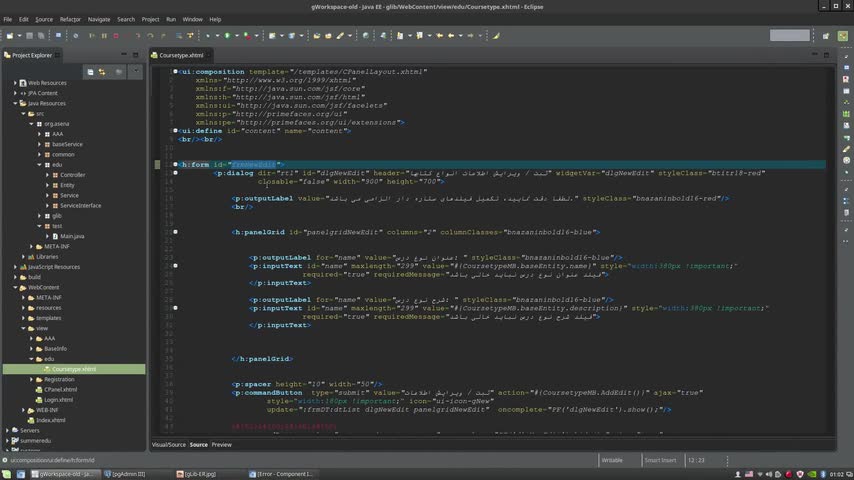This screenshot has width=854, height=480.
Task: Open Project Explorer view menu dropdown
Action: click(x=136, y=72)
